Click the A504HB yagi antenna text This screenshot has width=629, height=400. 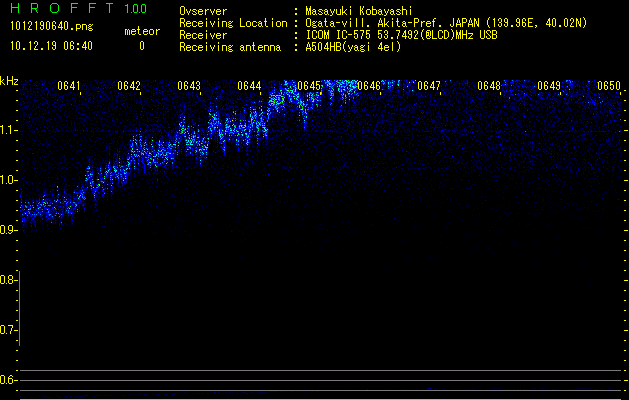(353, 47)
